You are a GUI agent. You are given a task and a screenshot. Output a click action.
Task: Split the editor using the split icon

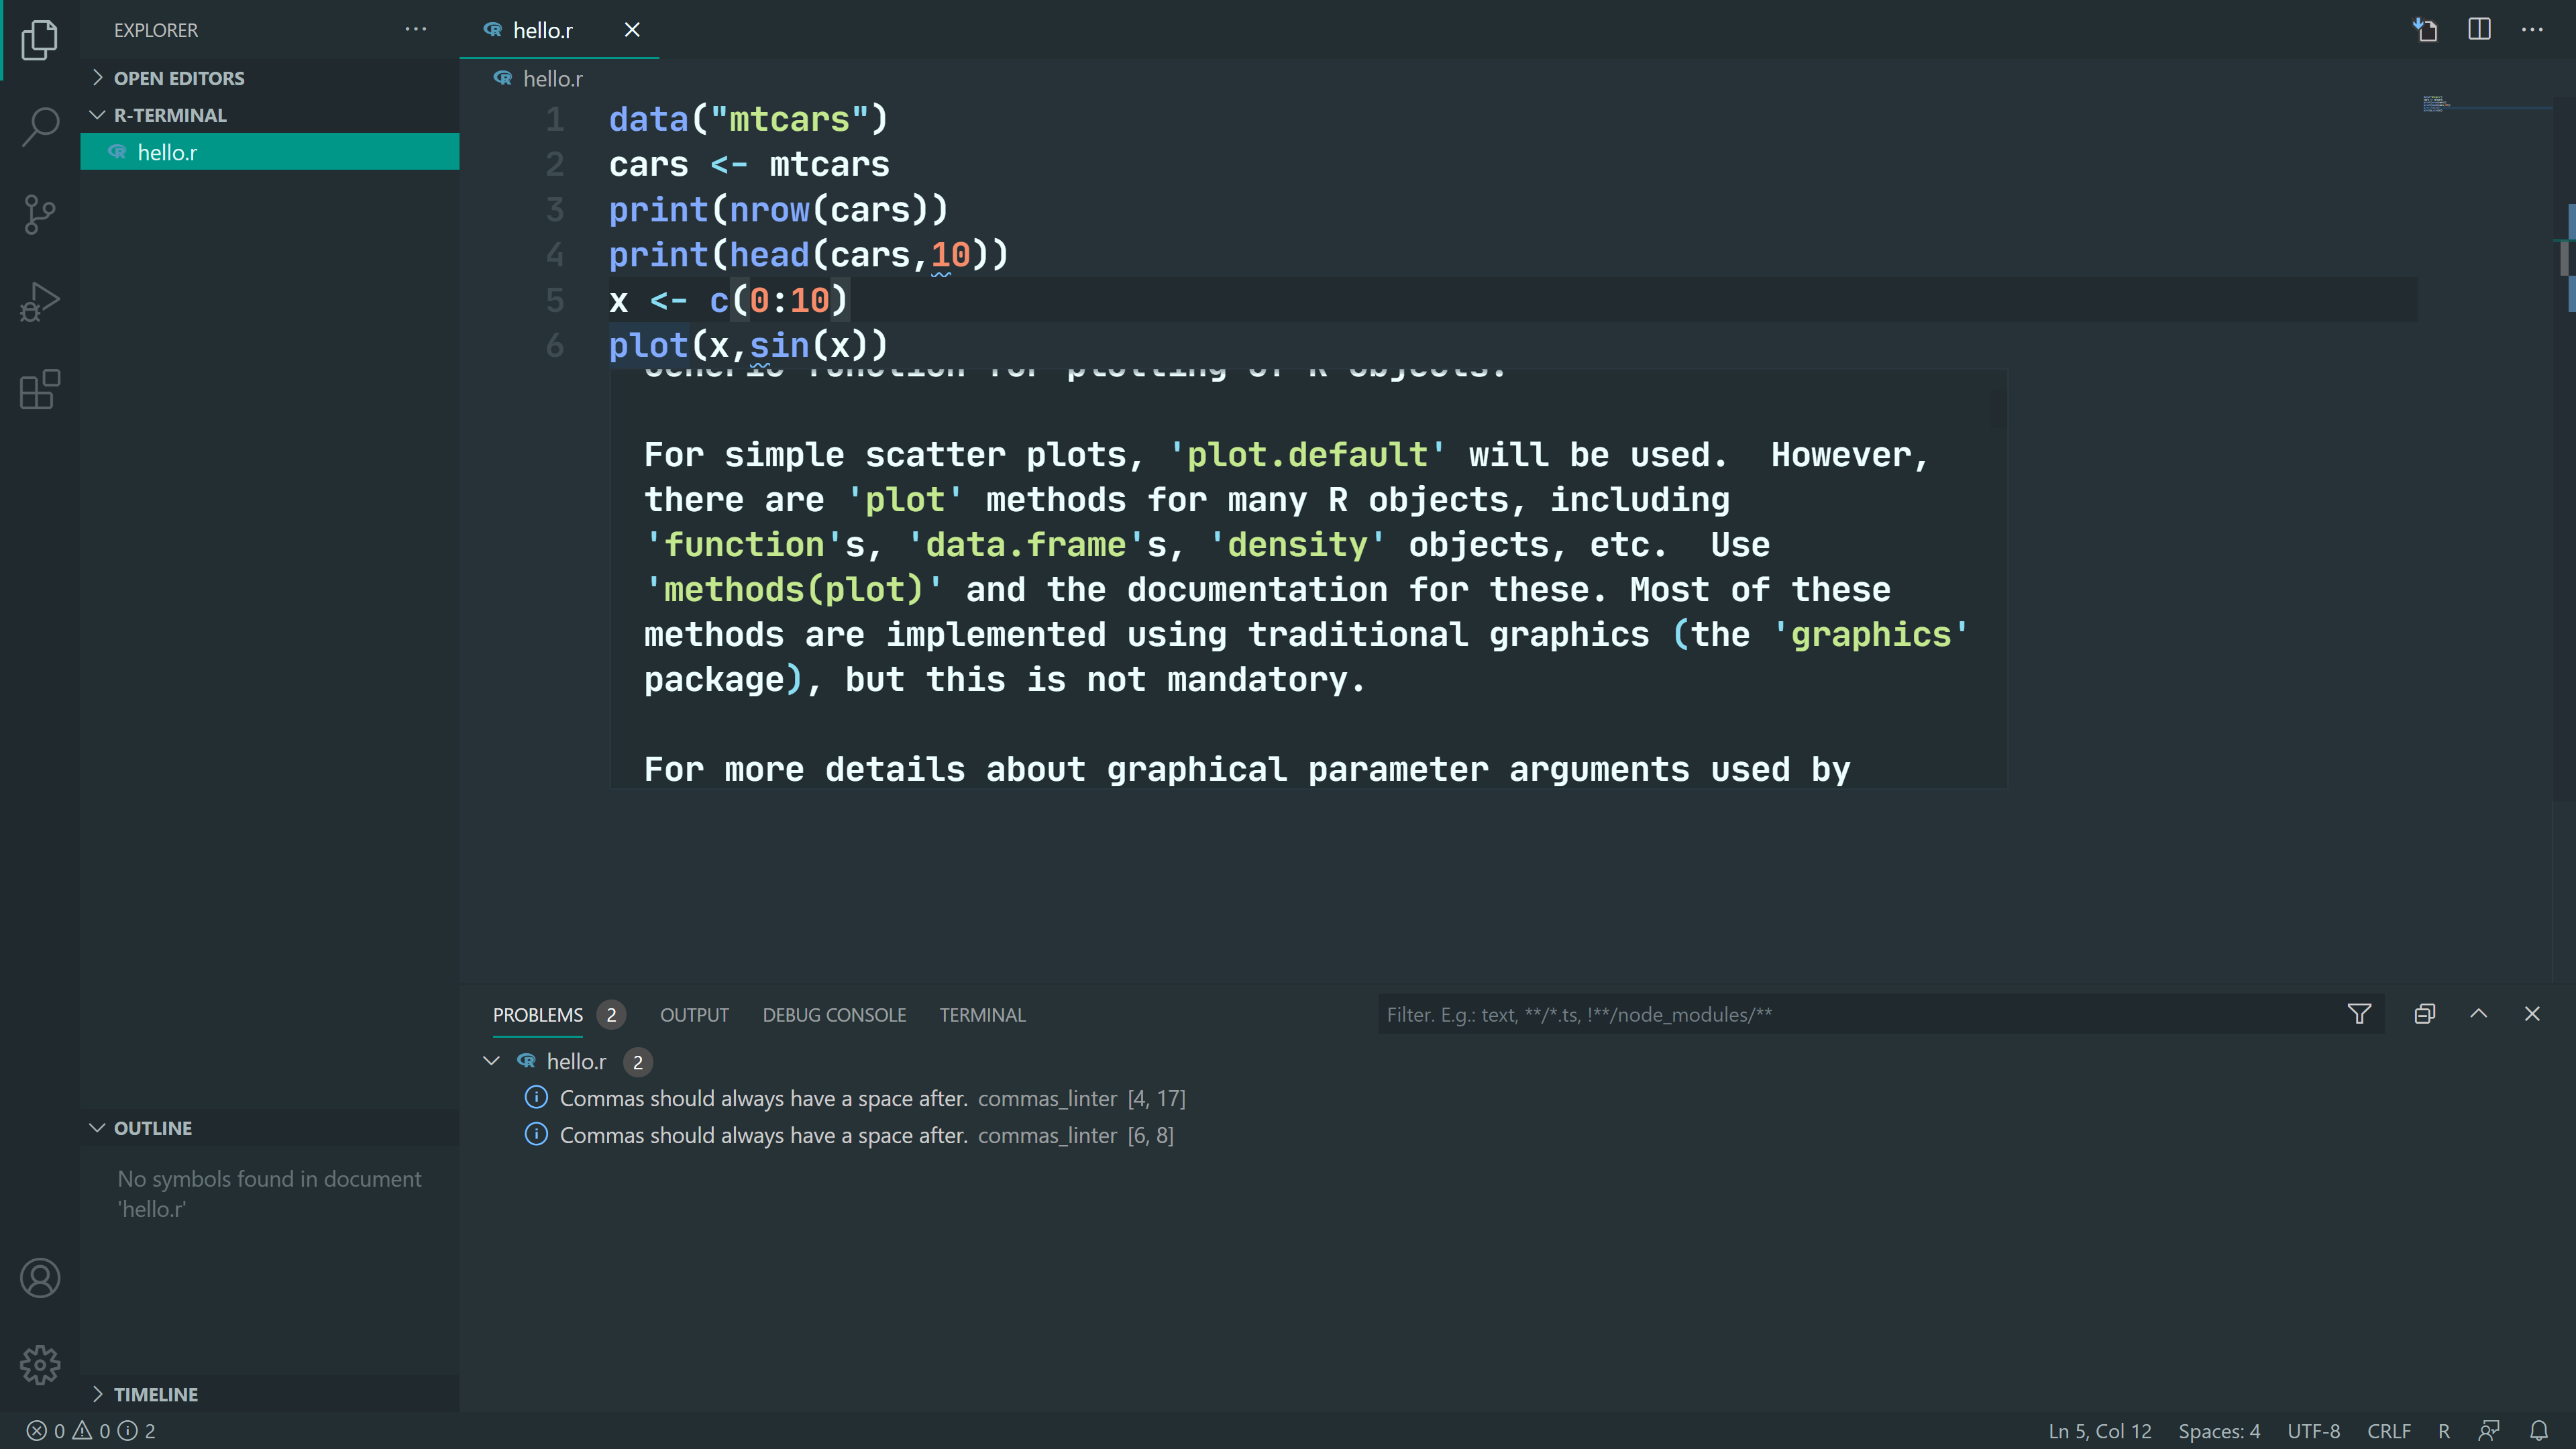(x=2479, y=29)
